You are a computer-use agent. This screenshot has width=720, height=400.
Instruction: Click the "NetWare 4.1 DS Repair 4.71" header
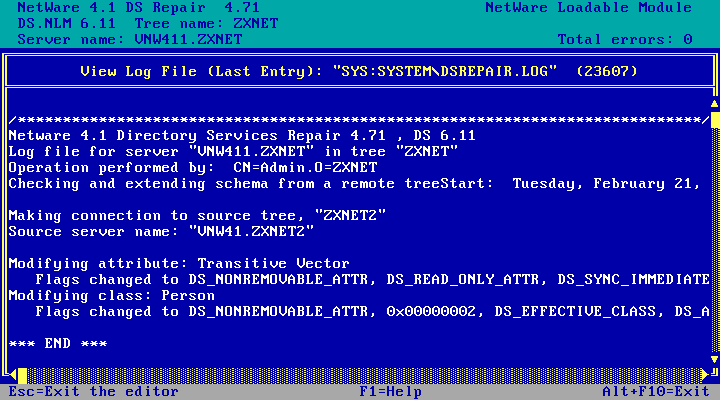tap(139, 7)
